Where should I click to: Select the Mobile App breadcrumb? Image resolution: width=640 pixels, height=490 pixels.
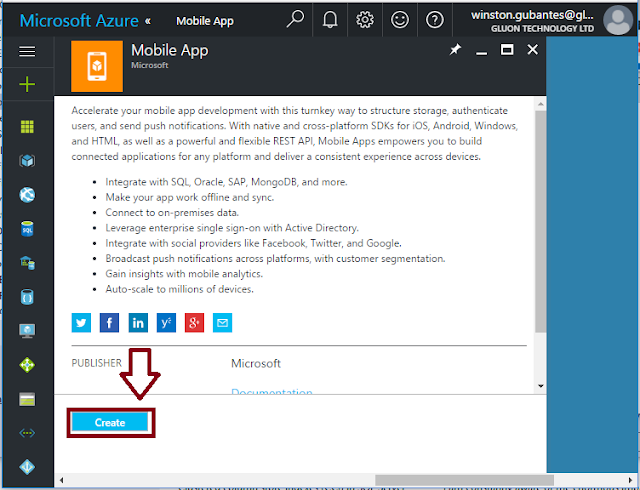pyautogui.click(x=205, y=21)
